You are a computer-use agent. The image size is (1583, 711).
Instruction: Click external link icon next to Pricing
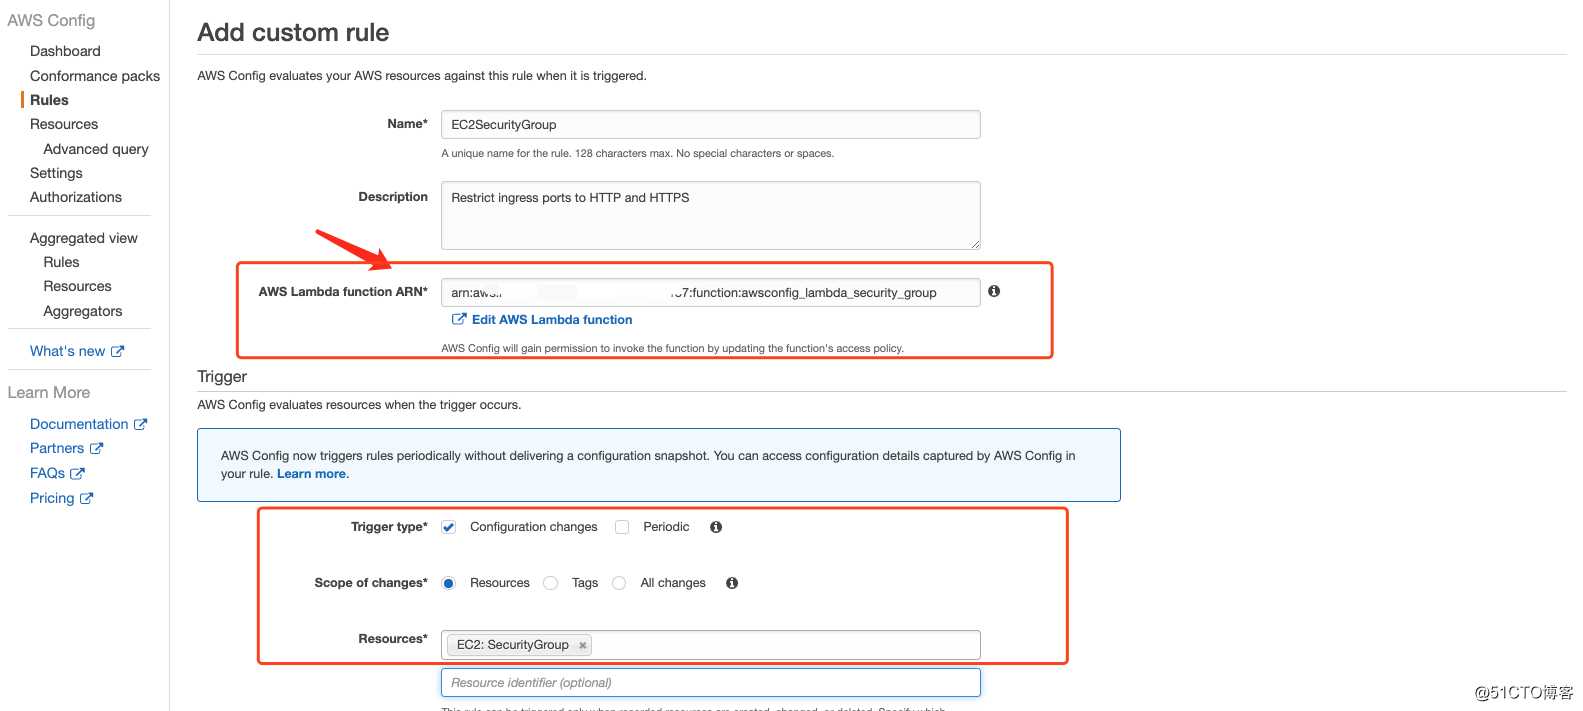click(x=87, y=498)
